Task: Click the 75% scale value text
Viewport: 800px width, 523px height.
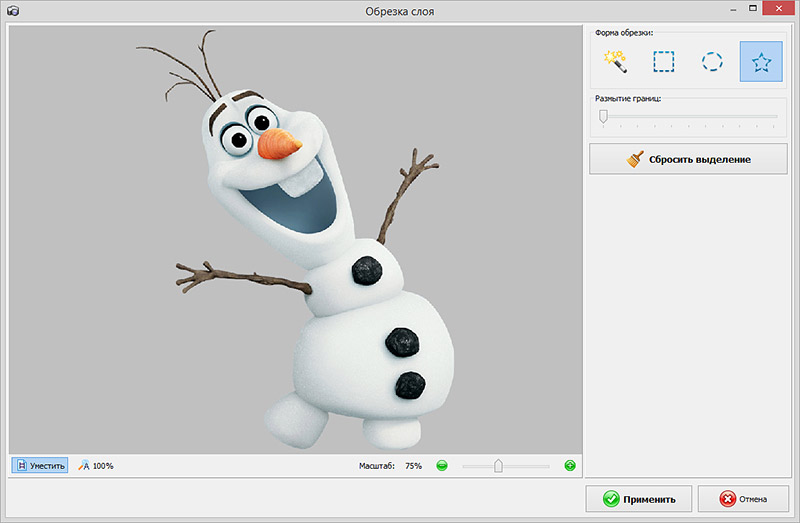Action: point(413,466)
